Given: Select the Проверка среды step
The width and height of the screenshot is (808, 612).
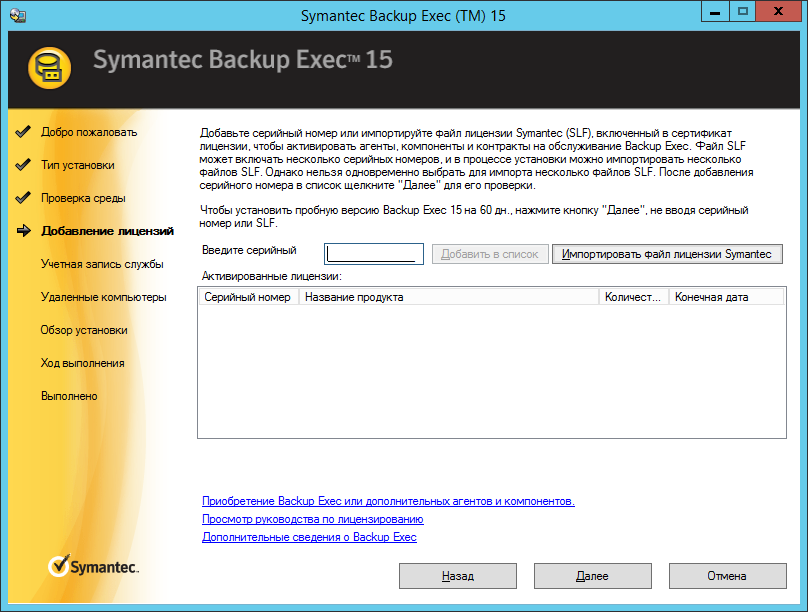Looking at the screenshot, I should [83, 198].
